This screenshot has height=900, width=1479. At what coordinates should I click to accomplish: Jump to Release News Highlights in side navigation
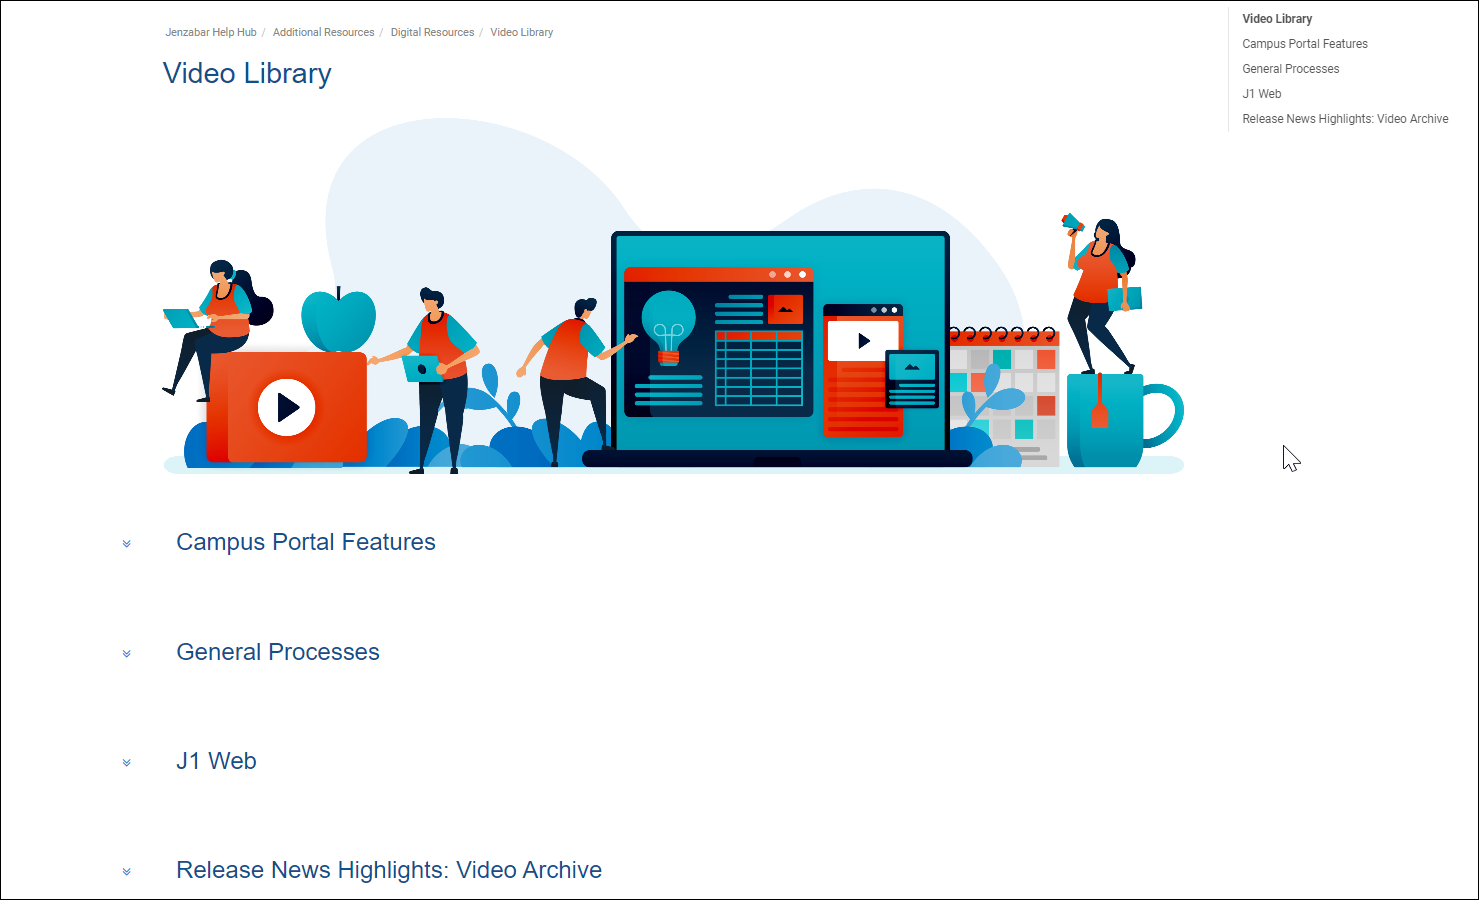coord(1345,119)
